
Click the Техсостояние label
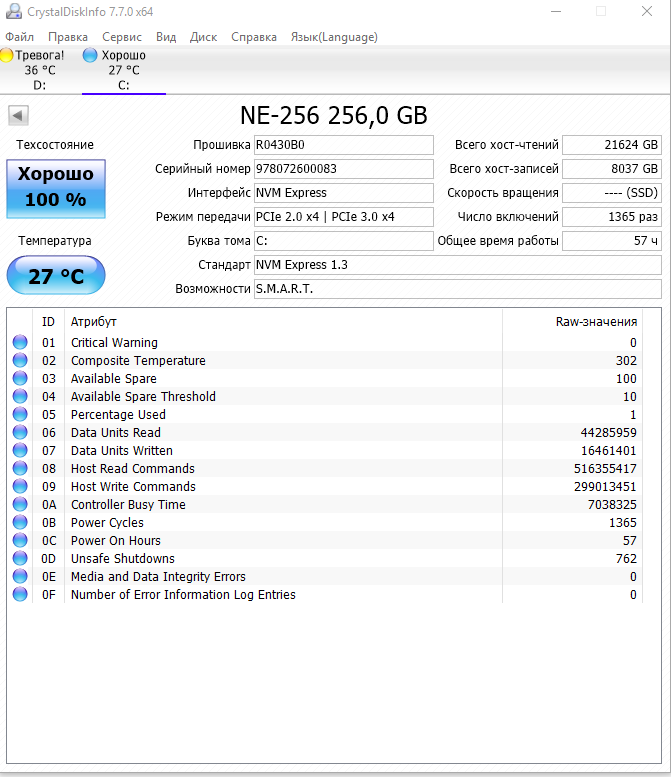(x=55, y=145)
